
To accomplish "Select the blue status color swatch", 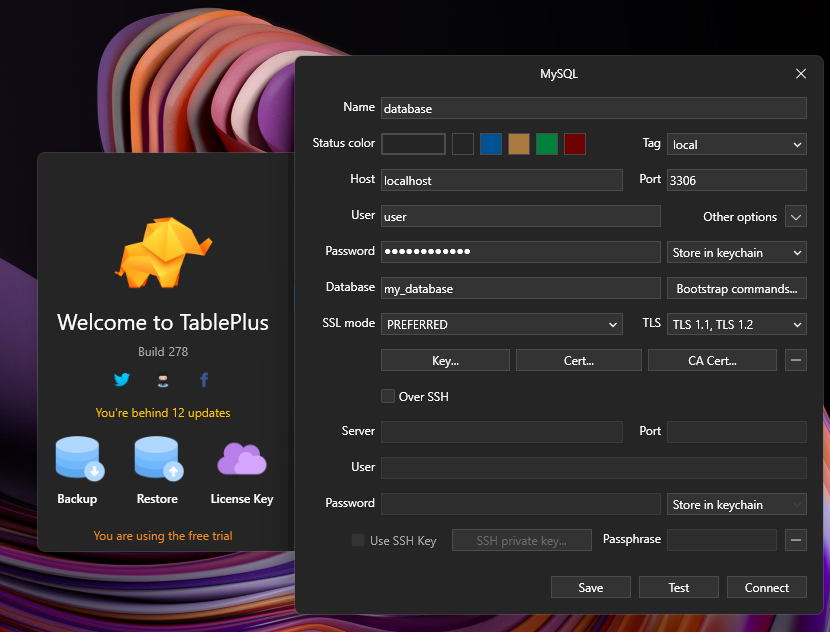I will (x=491, y=144).
